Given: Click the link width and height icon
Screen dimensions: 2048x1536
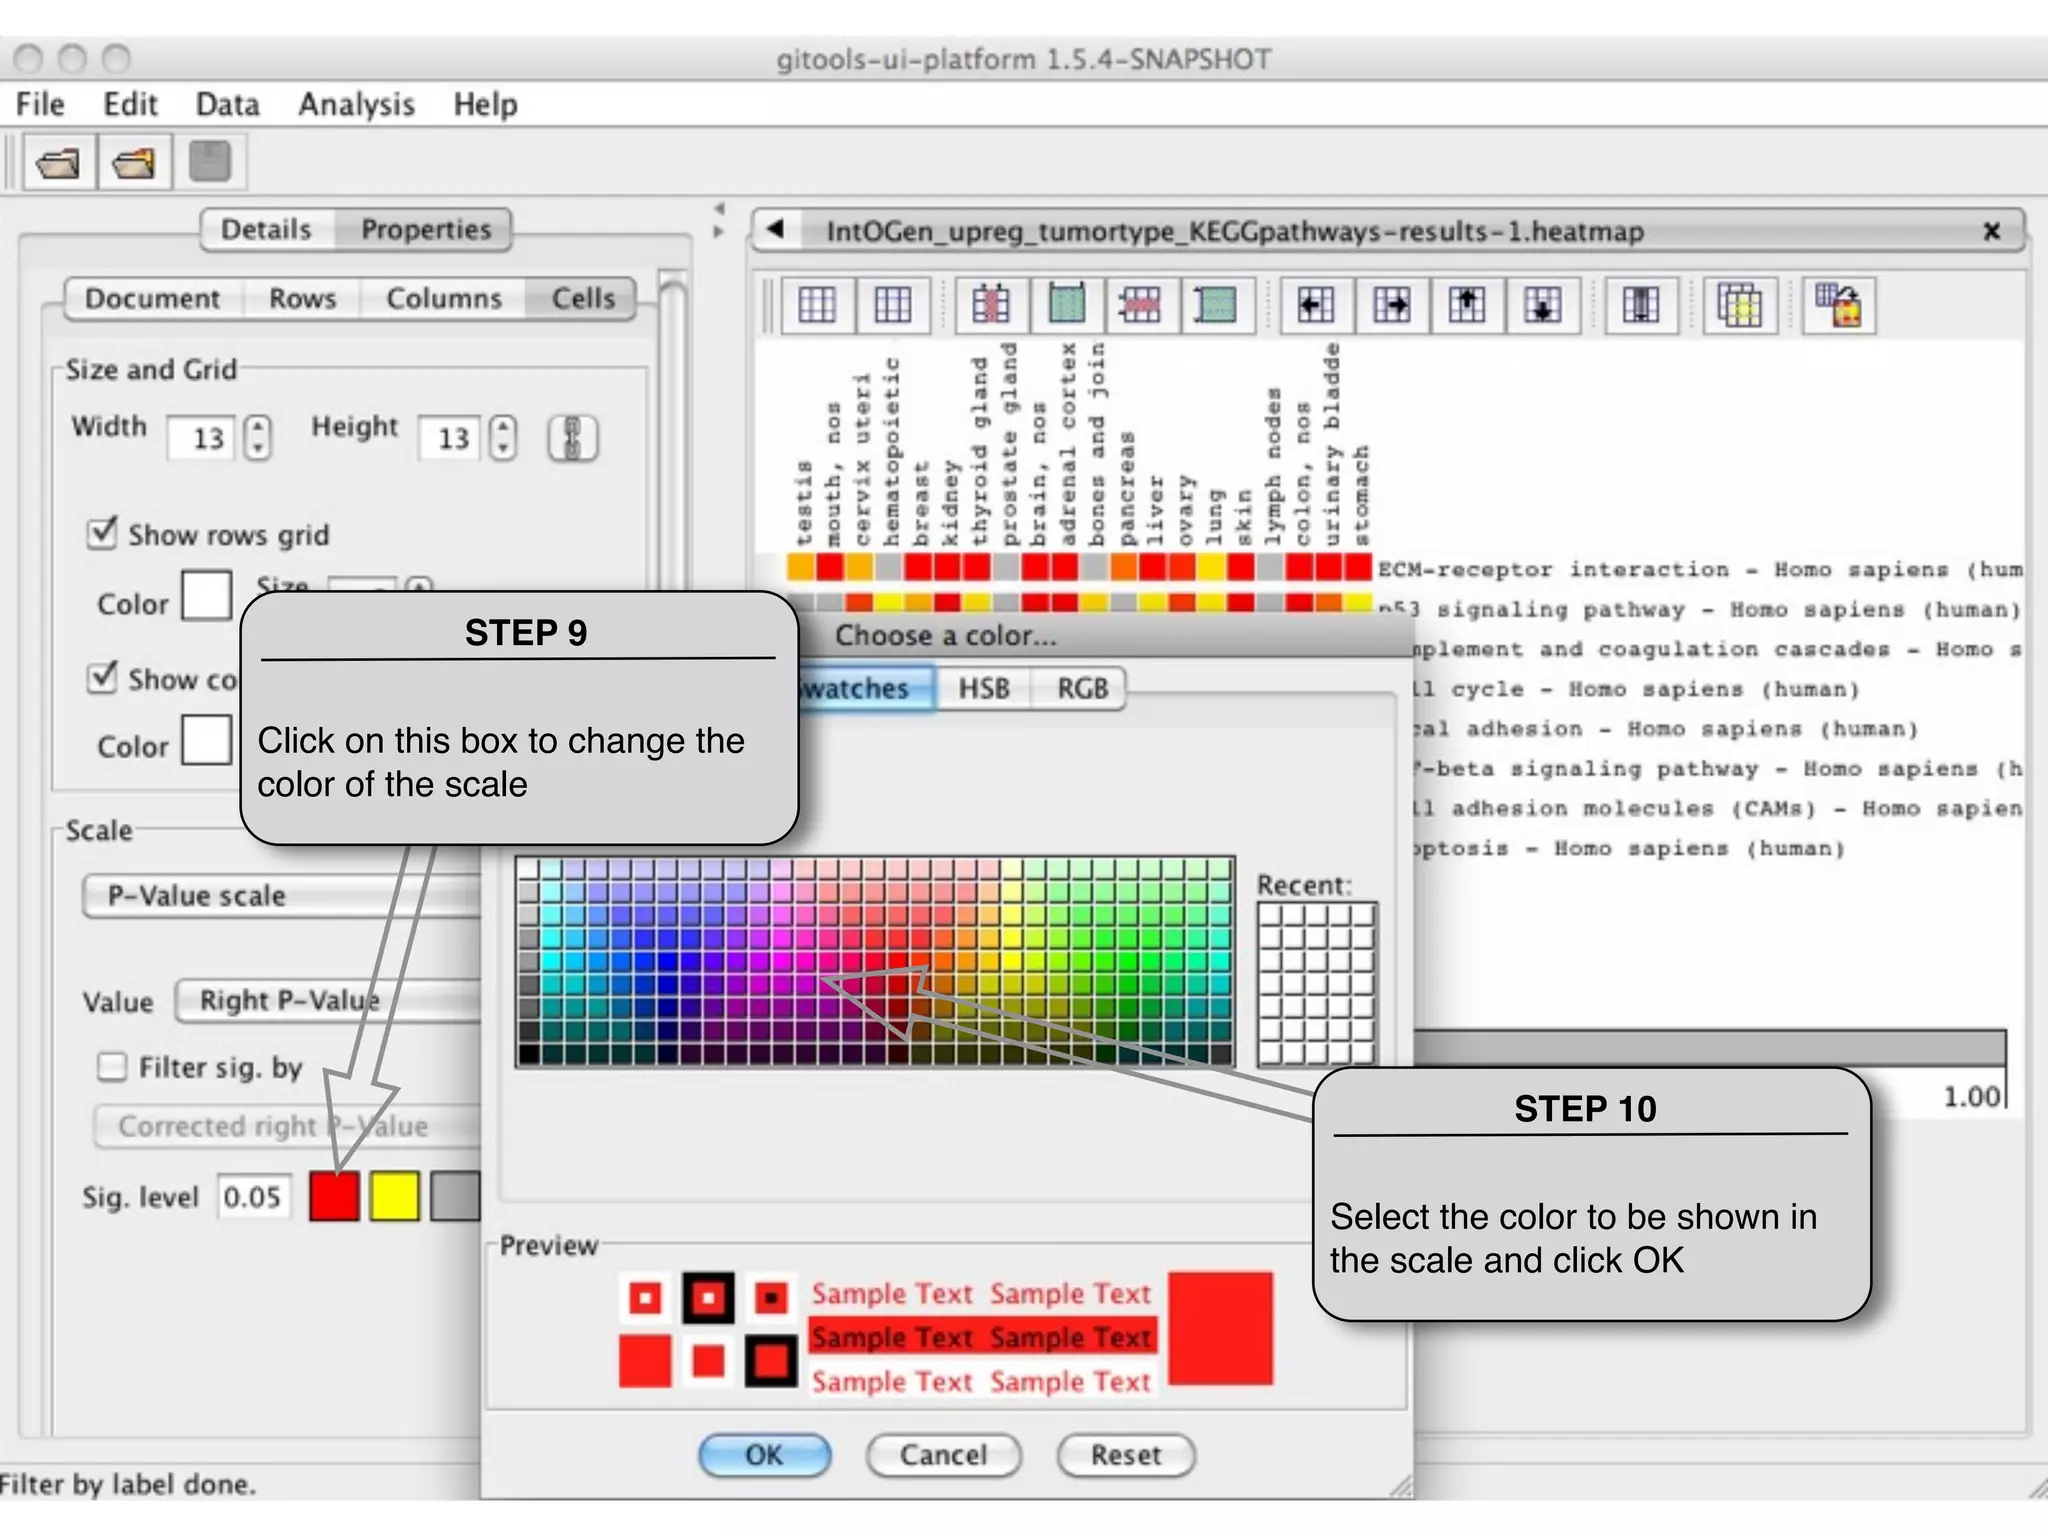Looking at the screenshot, I should coord(573,438).
